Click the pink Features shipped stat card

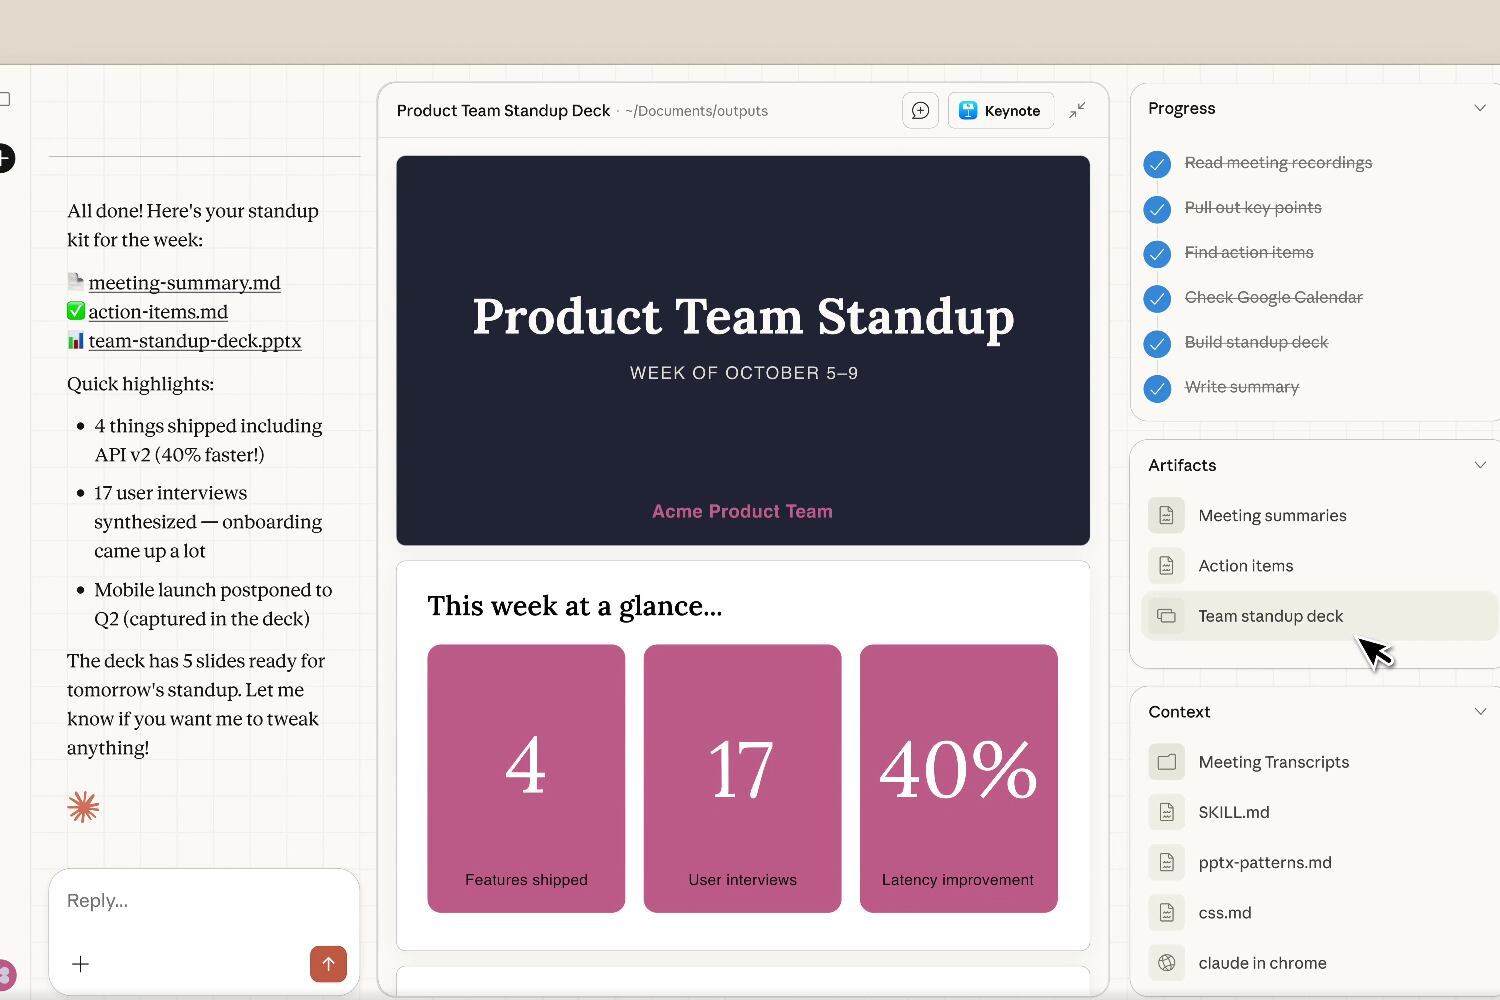[526, 778]
